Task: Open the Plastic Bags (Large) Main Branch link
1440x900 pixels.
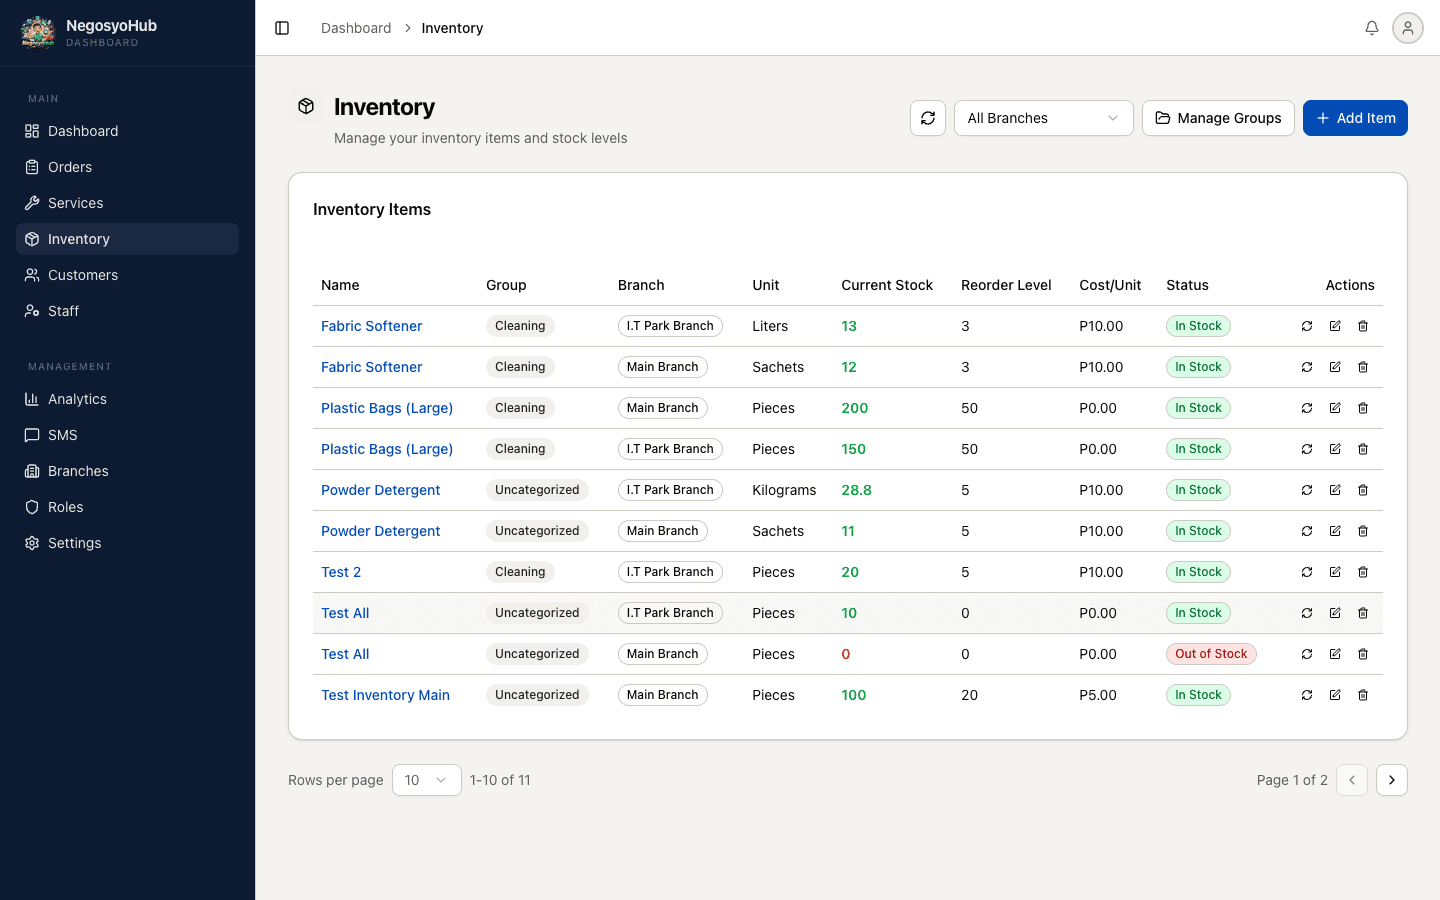Action: point(387,408)
